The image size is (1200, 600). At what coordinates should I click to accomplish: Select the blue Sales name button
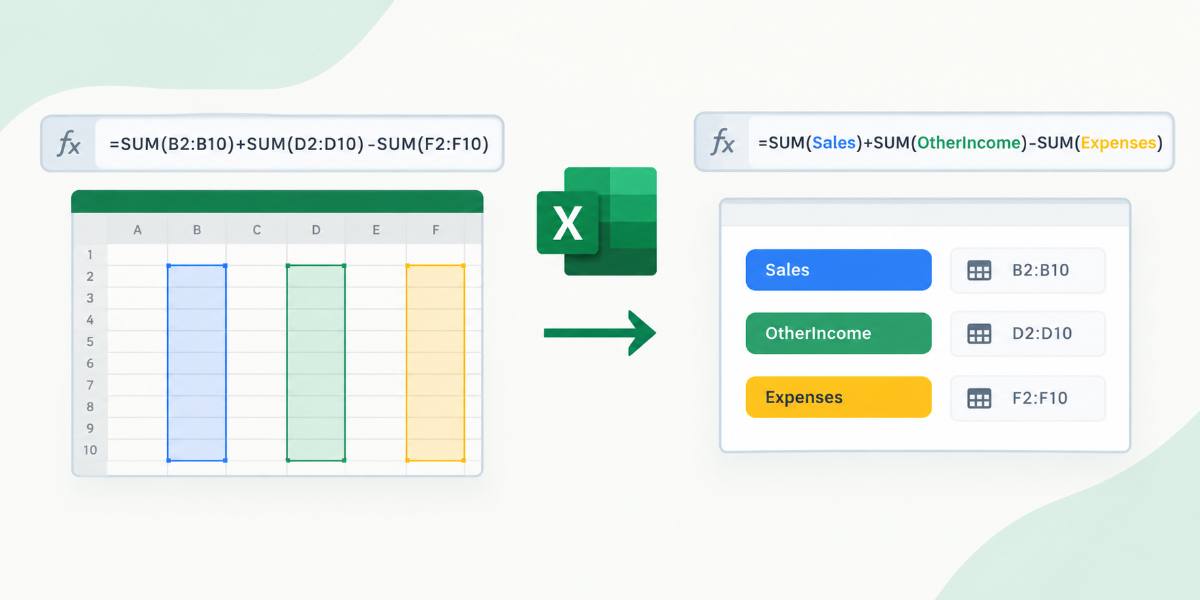click(x=838, y=270)
